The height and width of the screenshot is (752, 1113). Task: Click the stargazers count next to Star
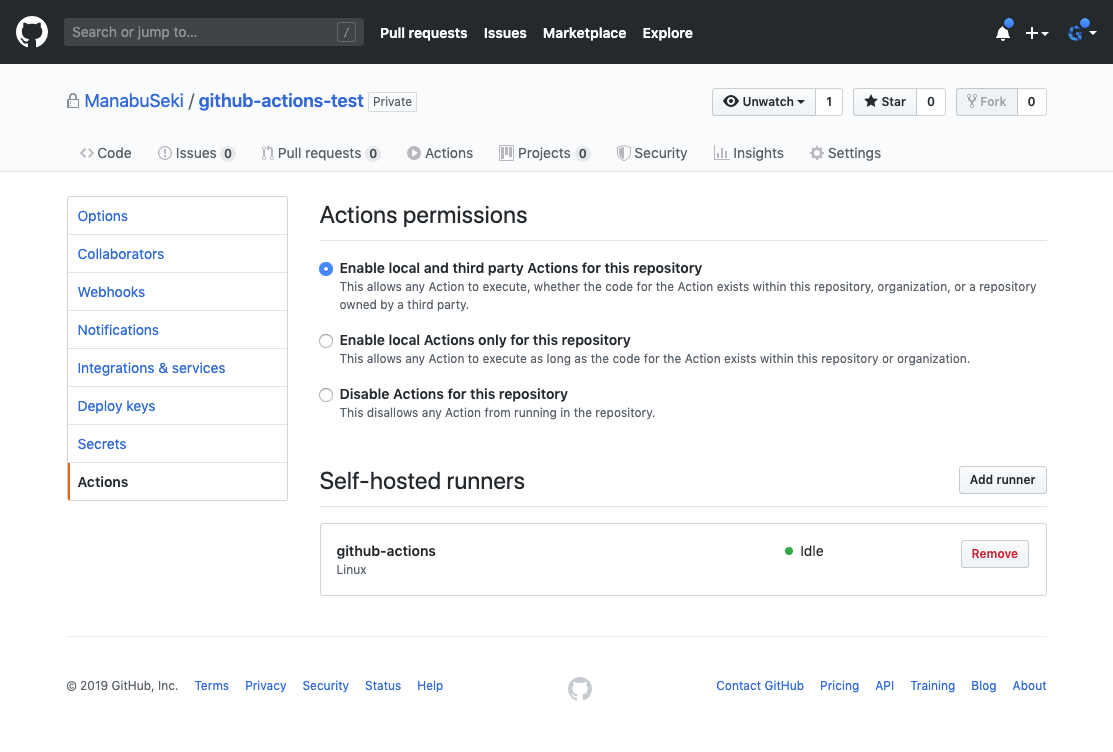(x=931, y=102)
